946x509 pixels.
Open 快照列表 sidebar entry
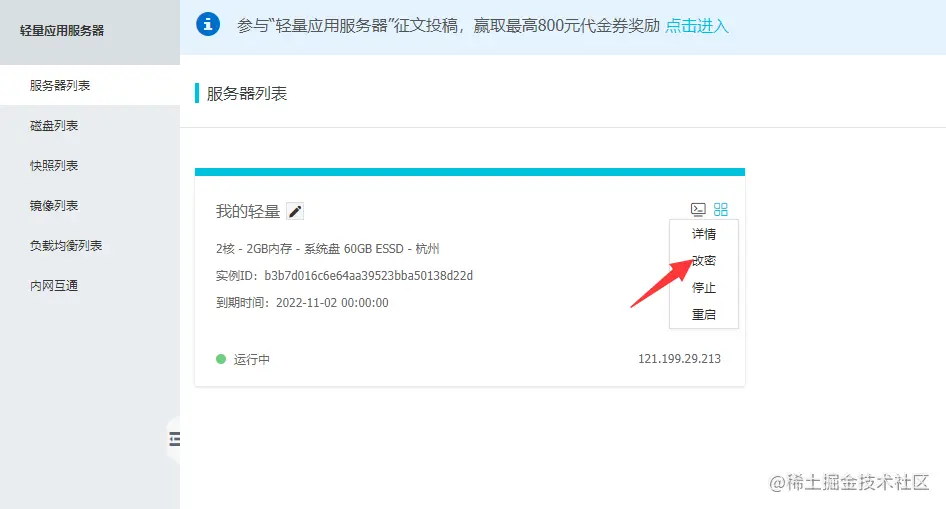click(90, 165)
